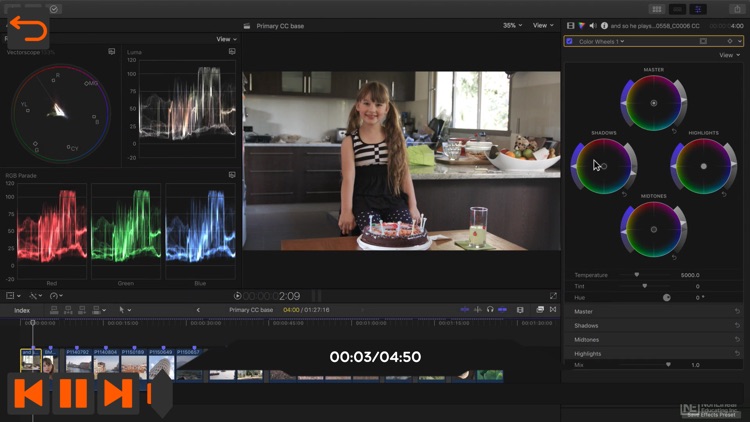Open the scopes View dropdown
Image resolution: width=750 pixels, height=422 pixels.
click(x=227, y=39)
